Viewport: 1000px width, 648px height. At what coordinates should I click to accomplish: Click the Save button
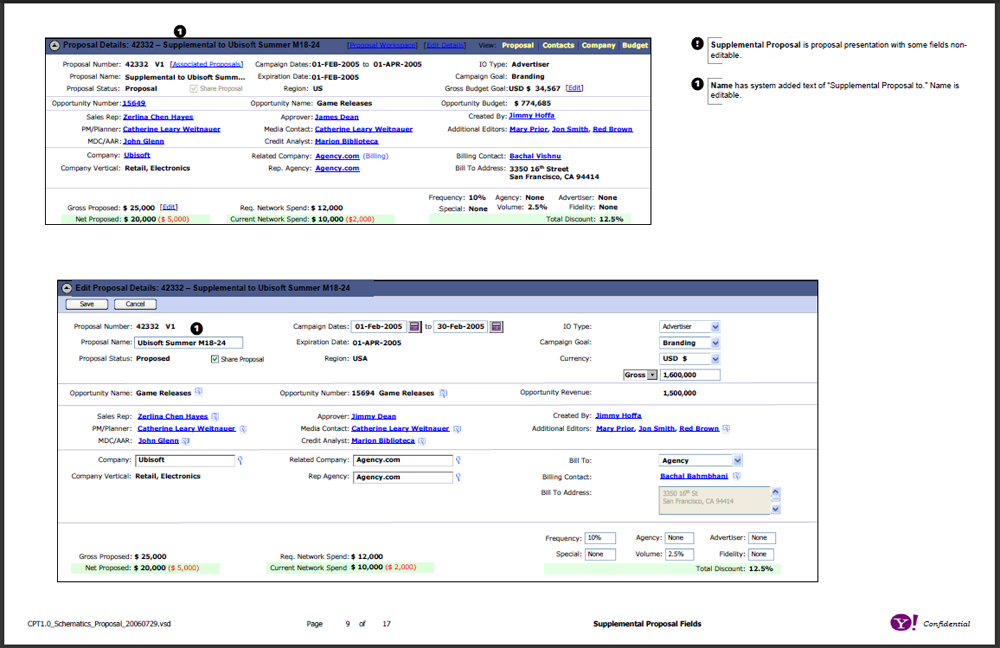click(x=86, y=304)
